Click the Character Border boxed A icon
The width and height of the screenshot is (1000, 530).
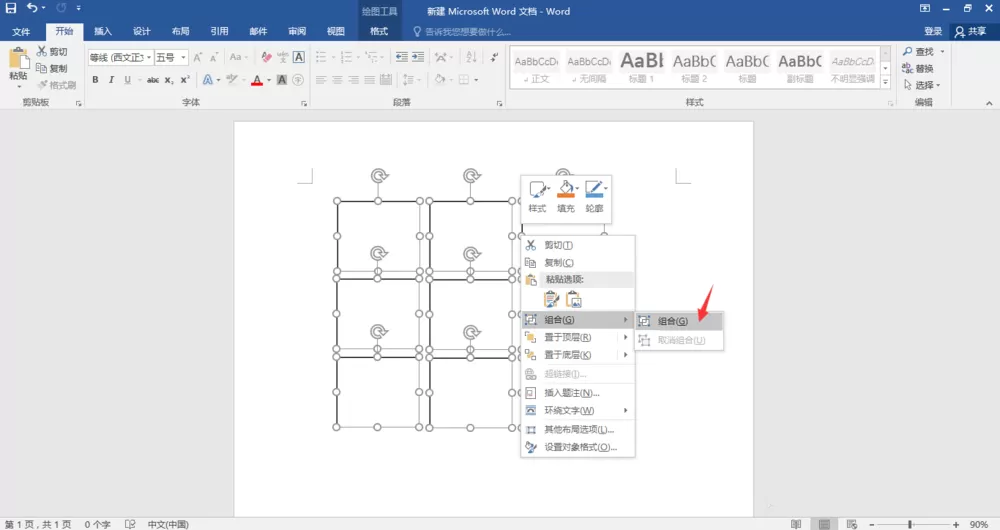(x=298, y=57)
